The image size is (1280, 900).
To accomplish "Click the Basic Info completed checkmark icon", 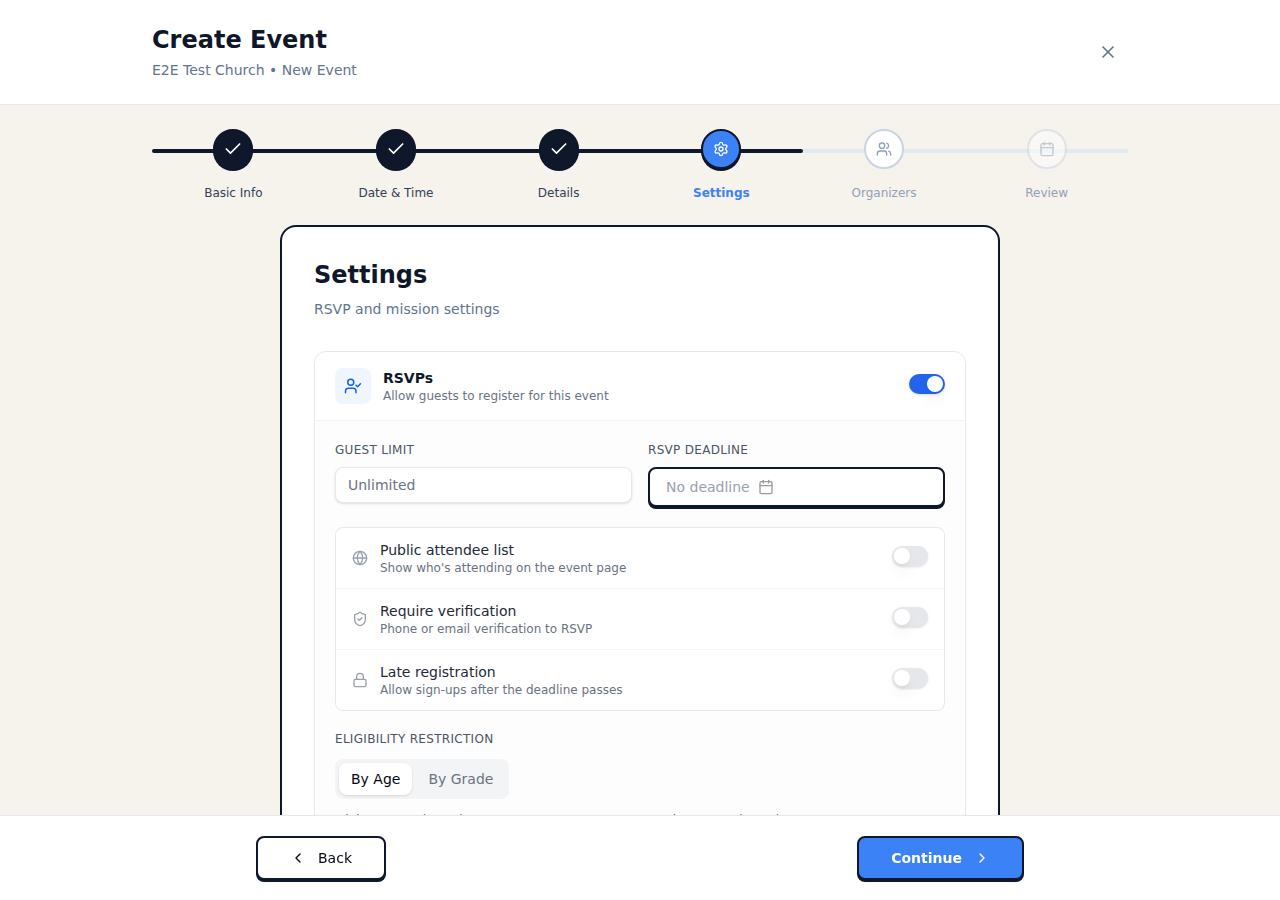I will point(233,149).
